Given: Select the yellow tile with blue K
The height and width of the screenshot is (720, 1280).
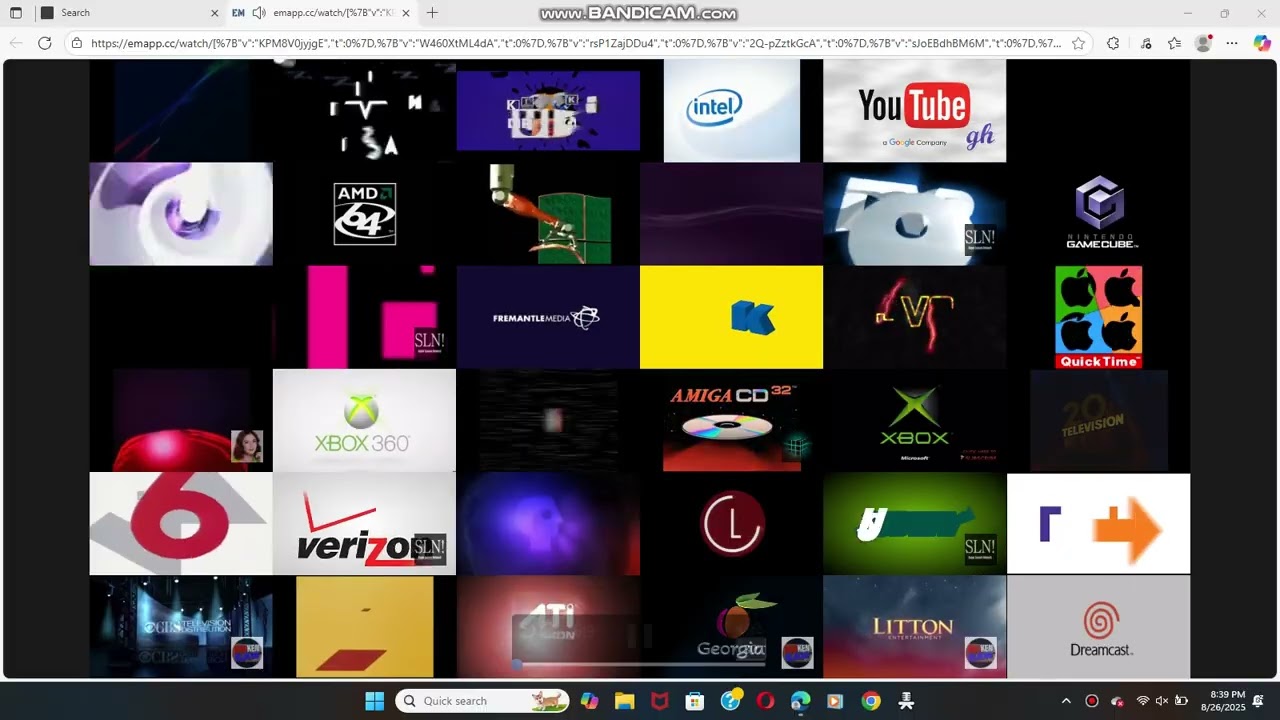Looking at the screenshot, I should click(731, 317).
